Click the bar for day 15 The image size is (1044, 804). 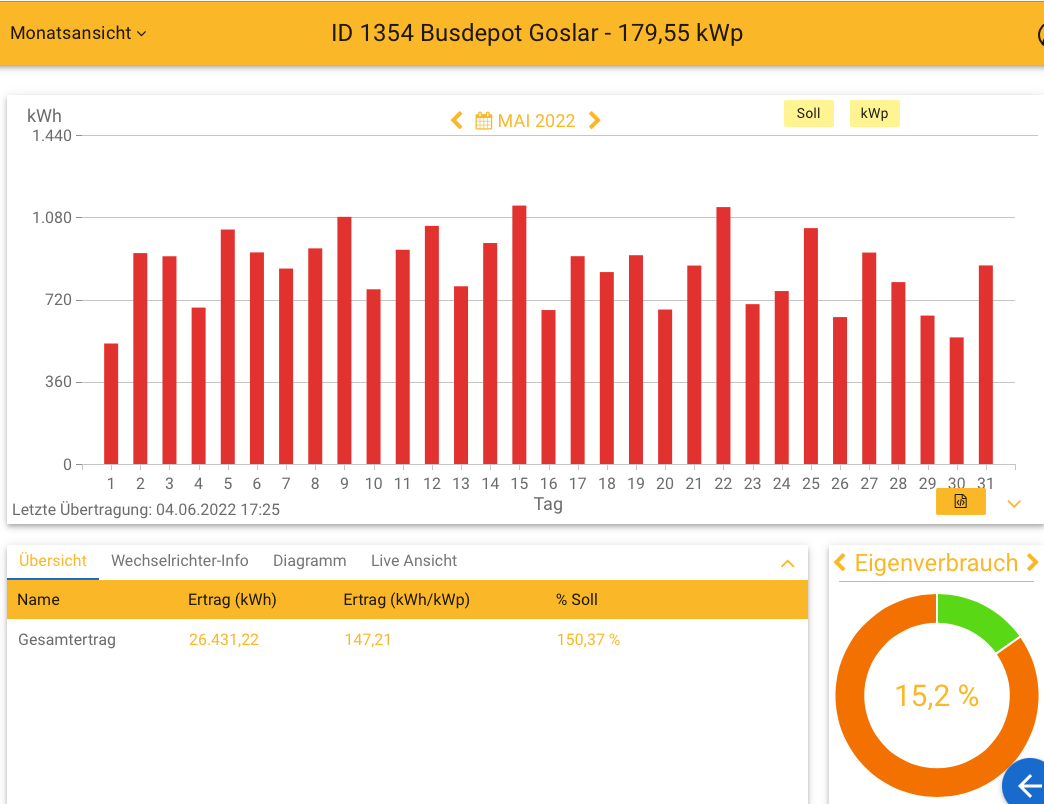click(x=519, y=334)
